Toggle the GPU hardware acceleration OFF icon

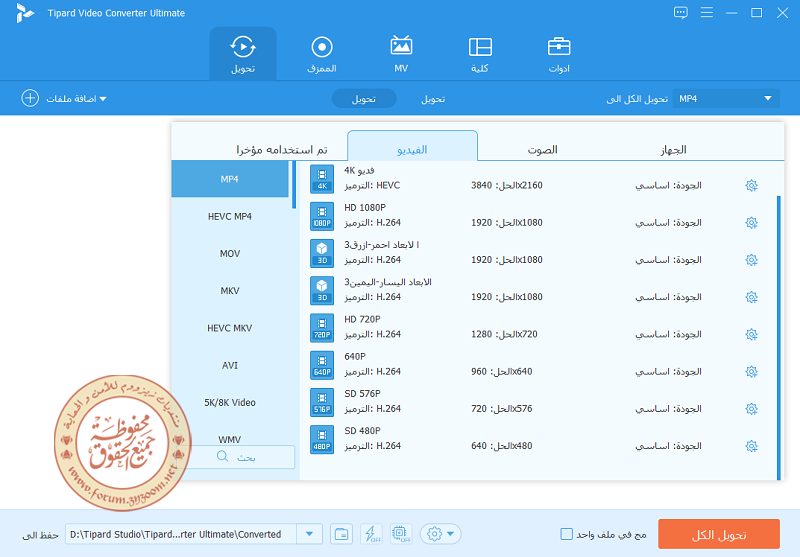(401, 534)
